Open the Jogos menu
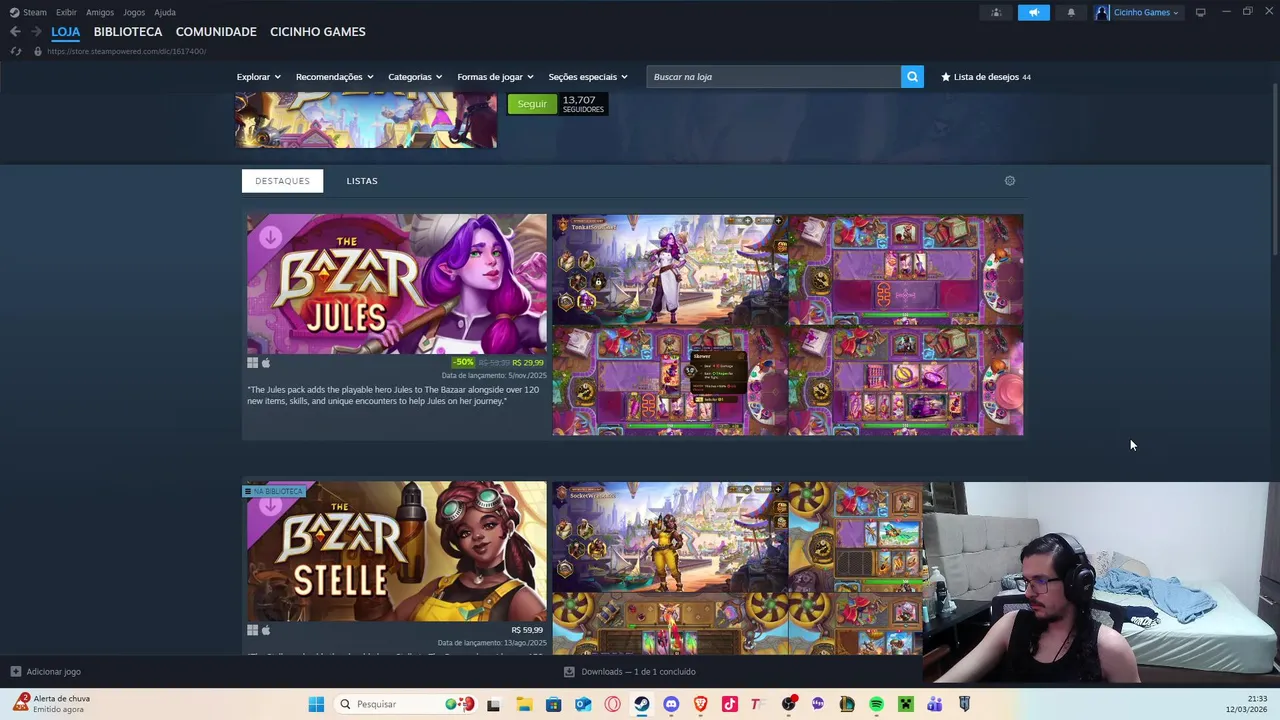Viewport: 1280px width, 720px height. coord(134,12)
